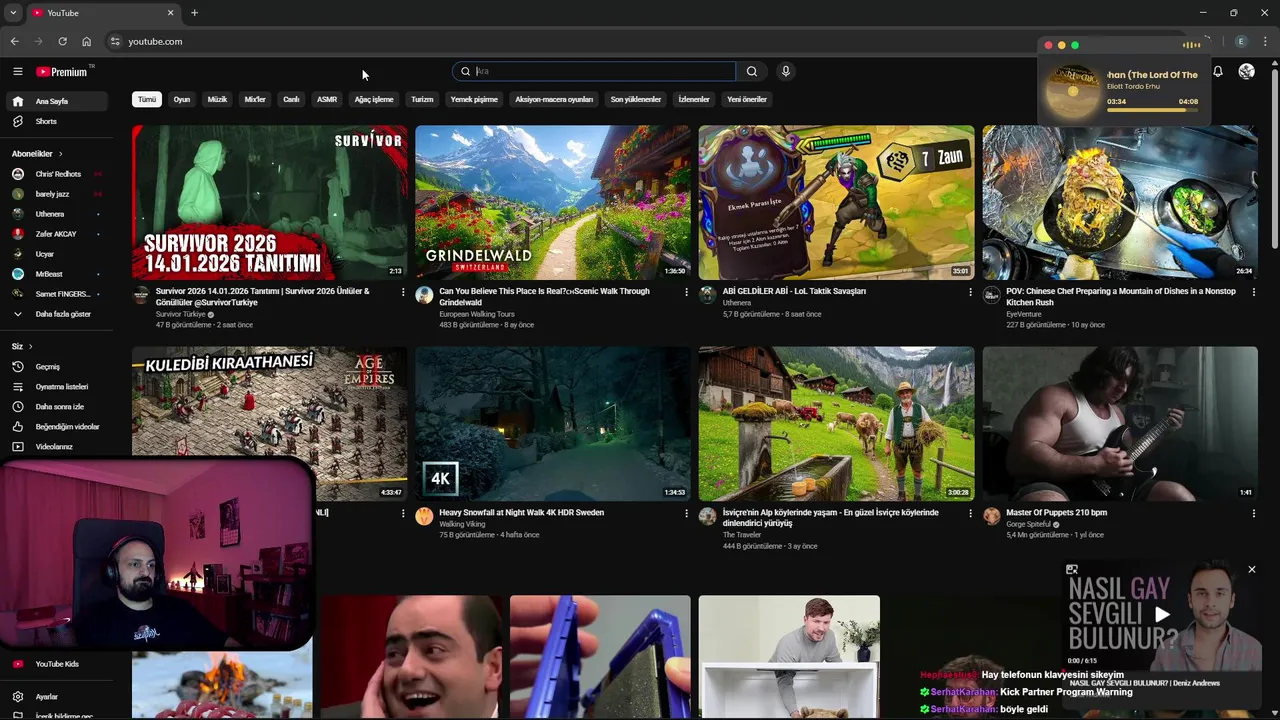
Task: Open the YouTube hamburger guide menu
Action: click(17, 71)
